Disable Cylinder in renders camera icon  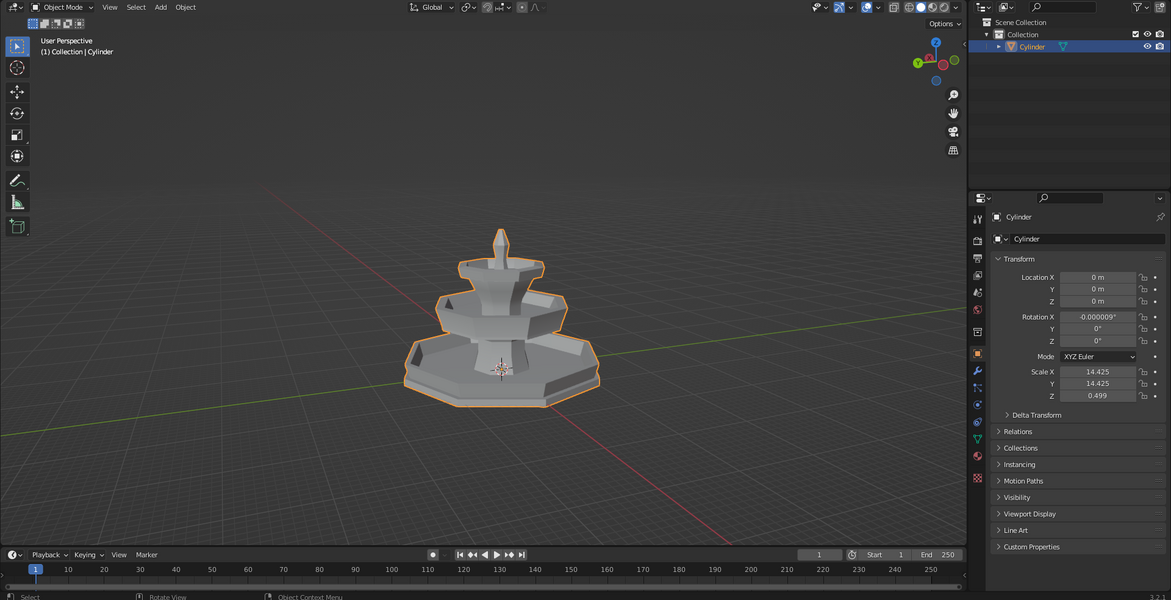click(x=1160, y=46)
